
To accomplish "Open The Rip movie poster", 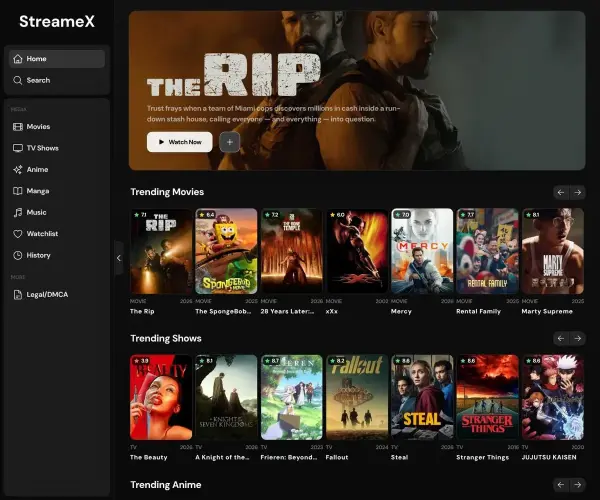I will pos(161,251).
